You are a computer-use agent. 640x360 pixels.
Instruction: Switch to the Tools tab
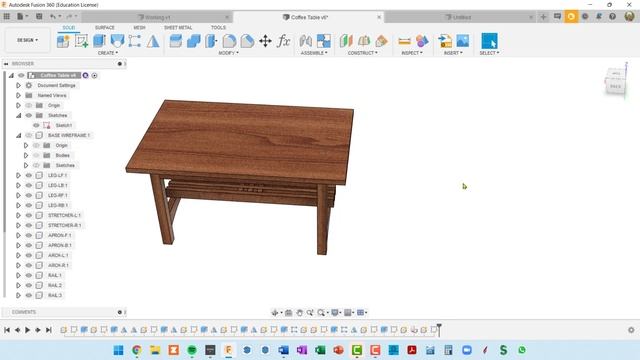click(218, 27)
